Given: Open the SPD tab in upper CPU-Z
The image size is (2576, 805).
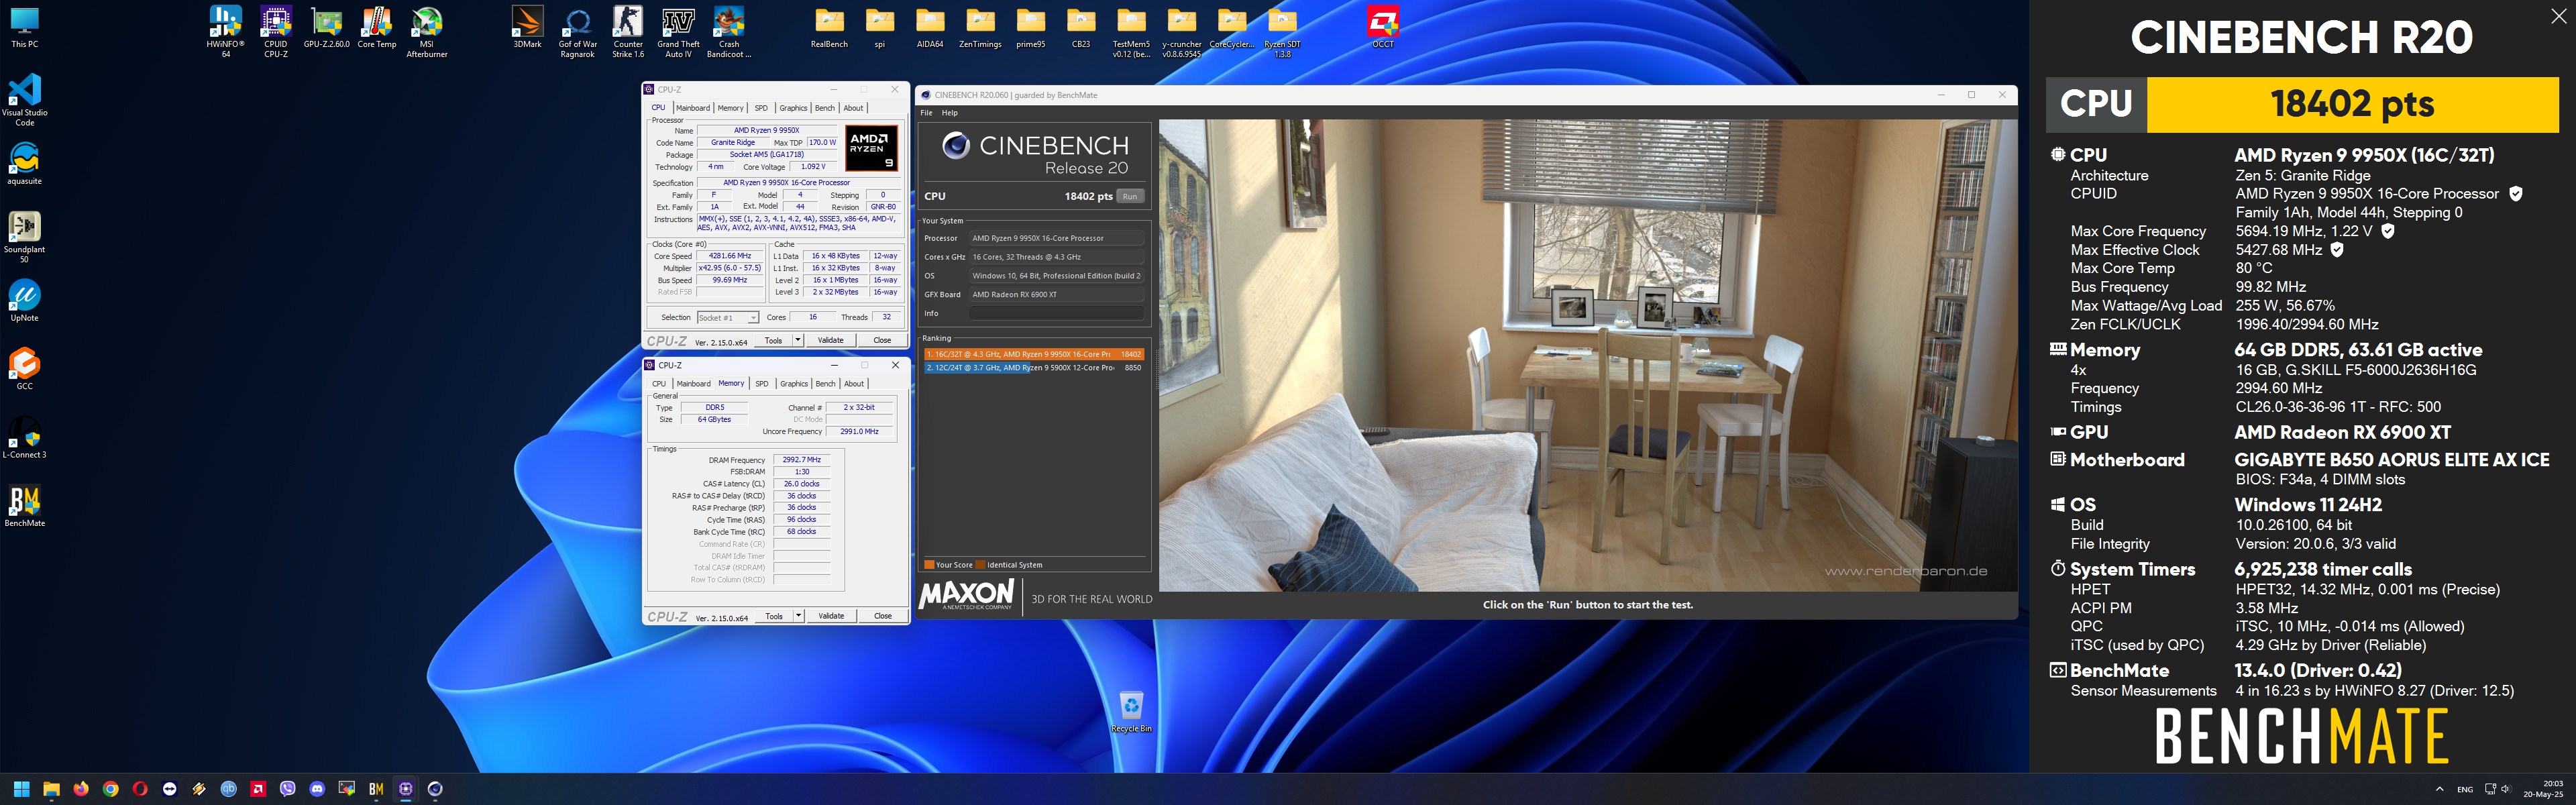Looking at the screenshot, I should click(761, 108).
